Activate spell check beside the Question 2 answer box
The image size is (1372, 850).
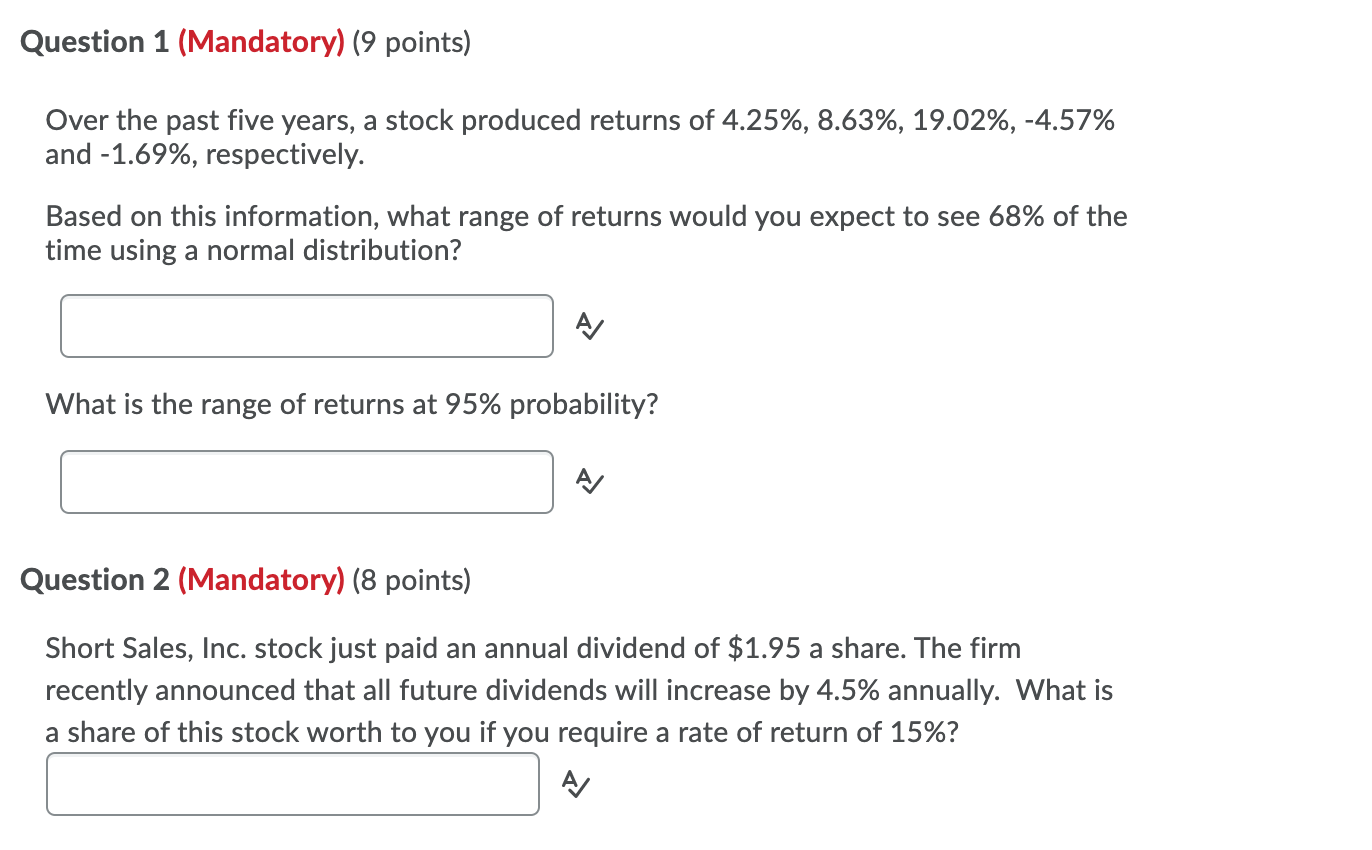click(x=575, y=785)
